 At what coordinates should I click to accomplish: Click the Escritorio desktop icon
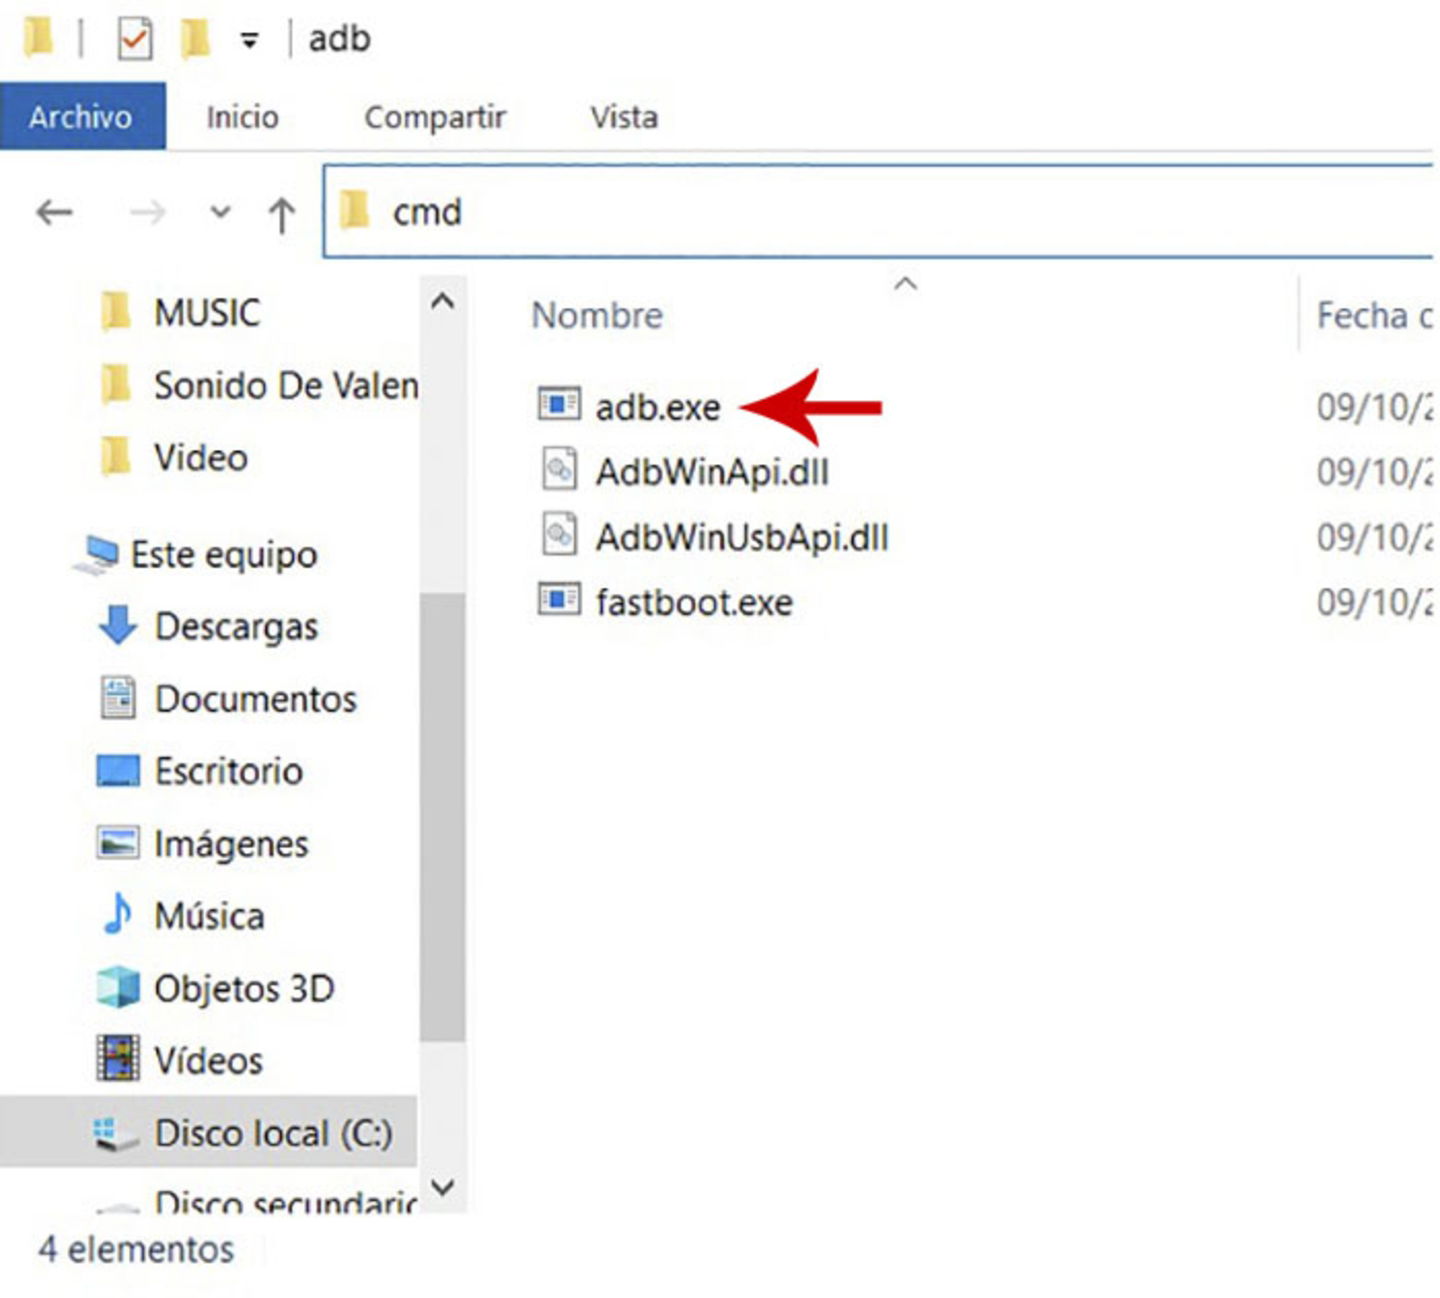117,771
